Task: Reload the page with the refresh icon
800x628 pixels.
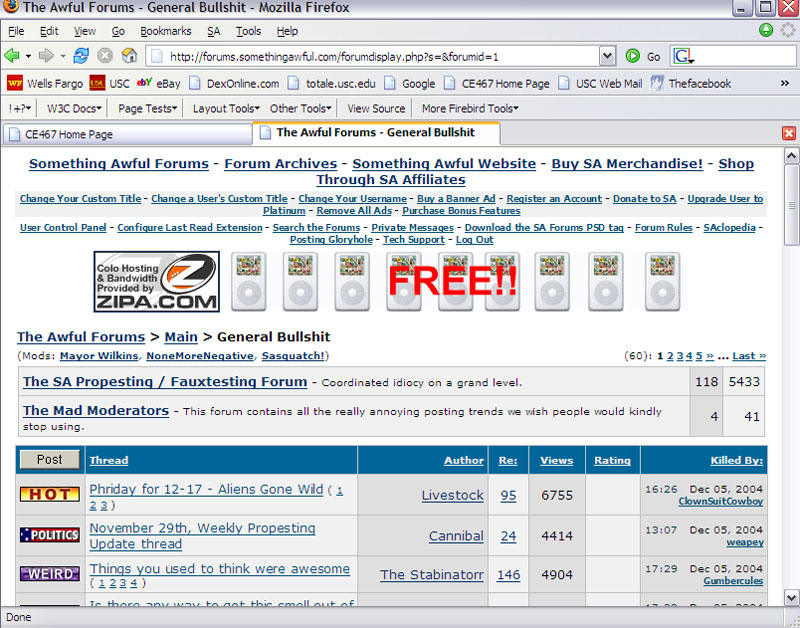Action: 81,56
